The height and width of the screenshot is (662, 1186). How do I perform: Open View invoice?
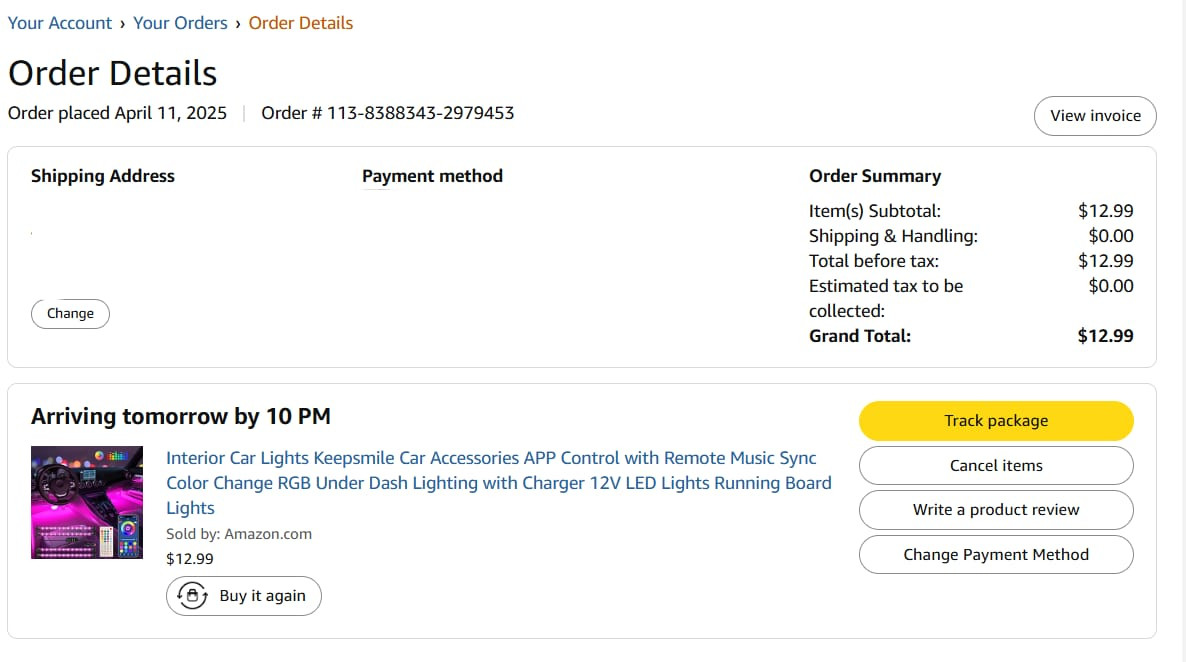(x=1095, y=116)
